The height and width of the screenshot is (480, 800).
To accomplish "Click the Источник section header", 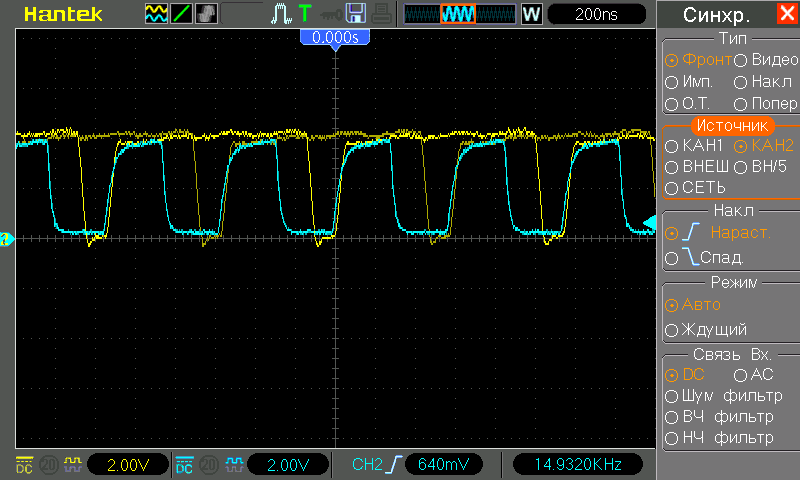I will coord(731,126).
